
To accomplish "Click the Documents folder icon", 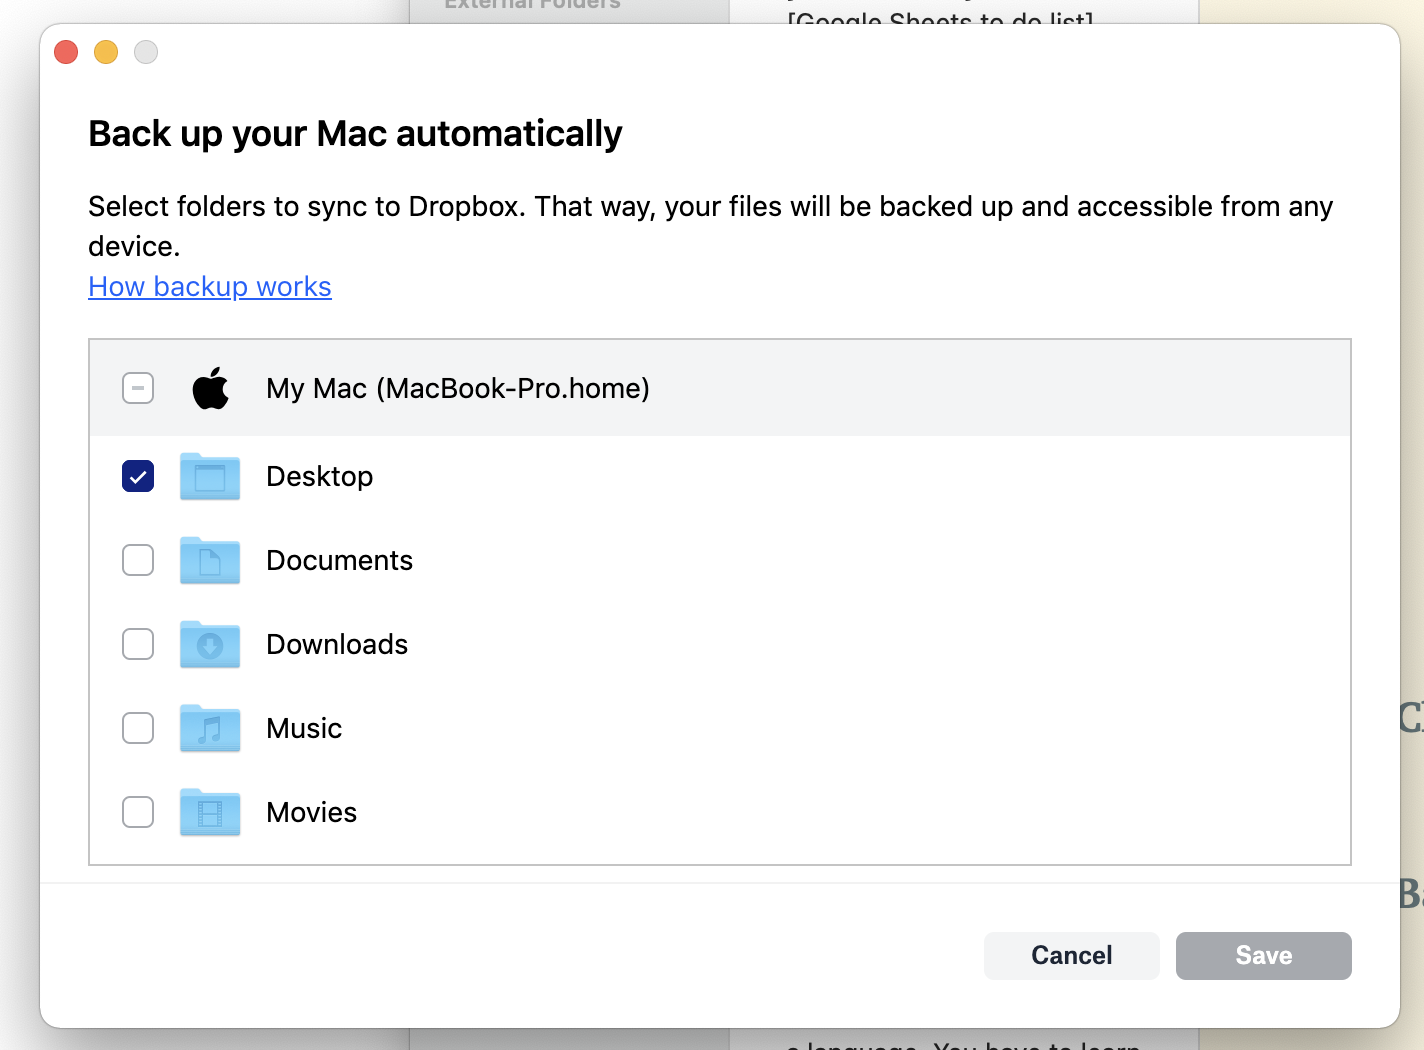I will click(x=210, y=560).
